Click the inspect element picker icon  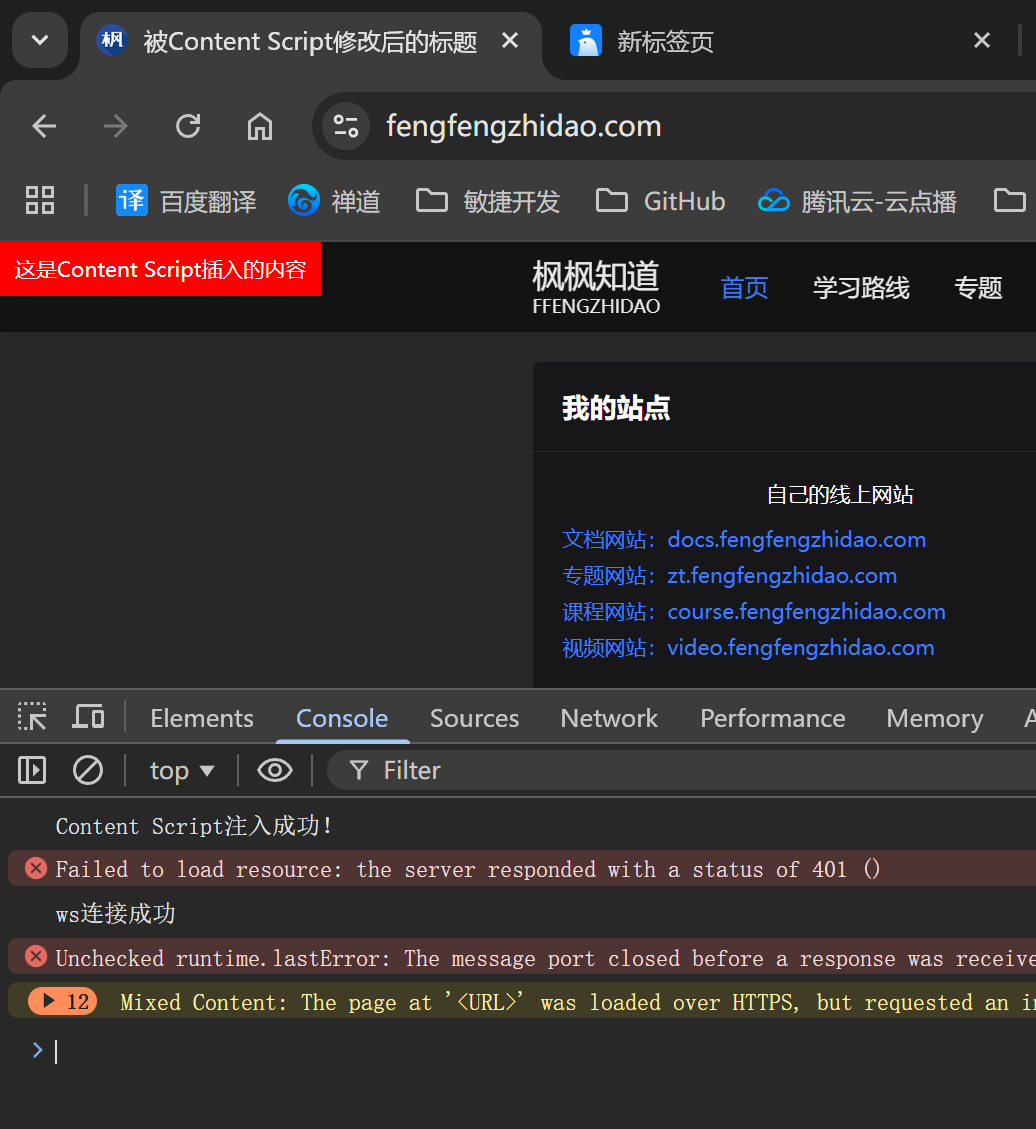point(32,717)
